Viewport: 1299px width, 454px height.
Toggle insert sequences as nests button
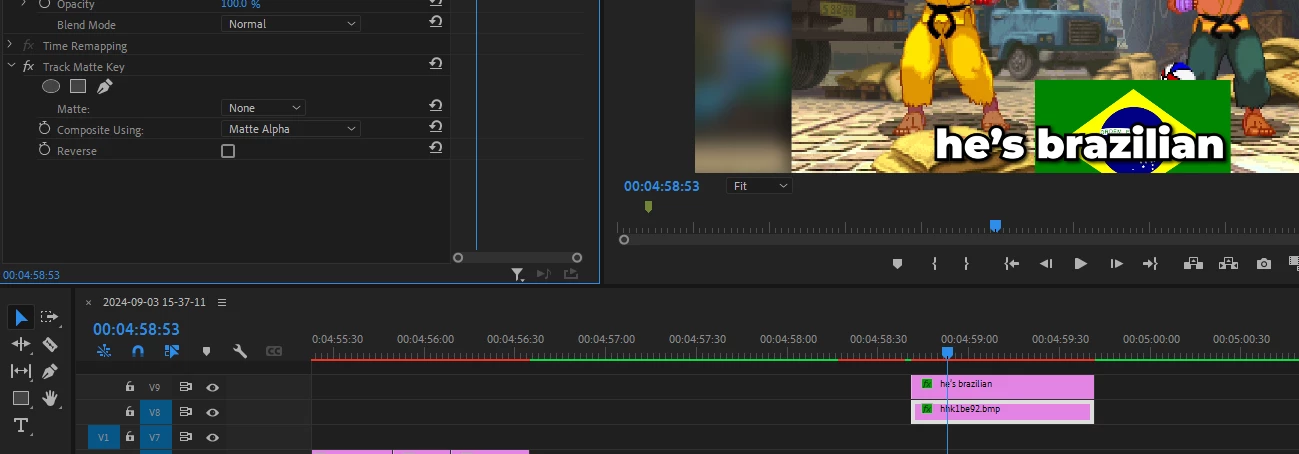104,351
